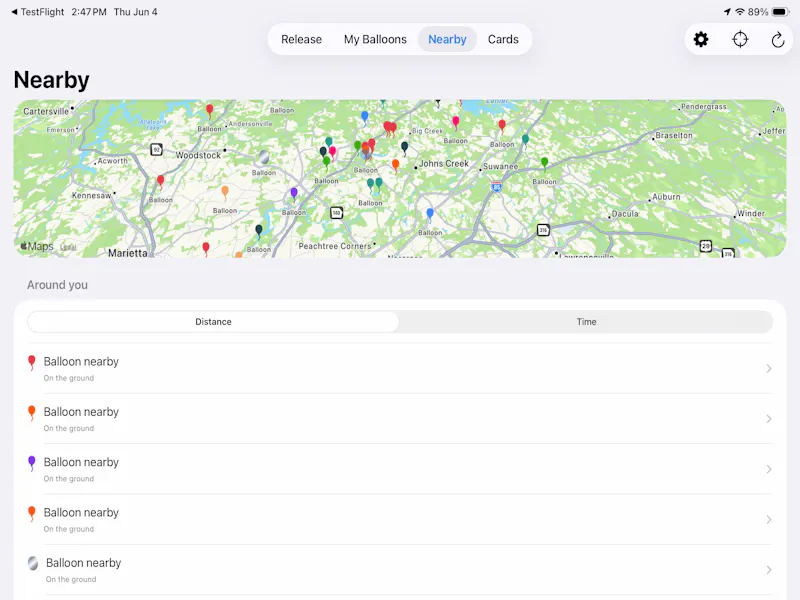Tap chevron on the silver balloon row
The width and height of the screenshot is (800, 600).
[769, 569]
